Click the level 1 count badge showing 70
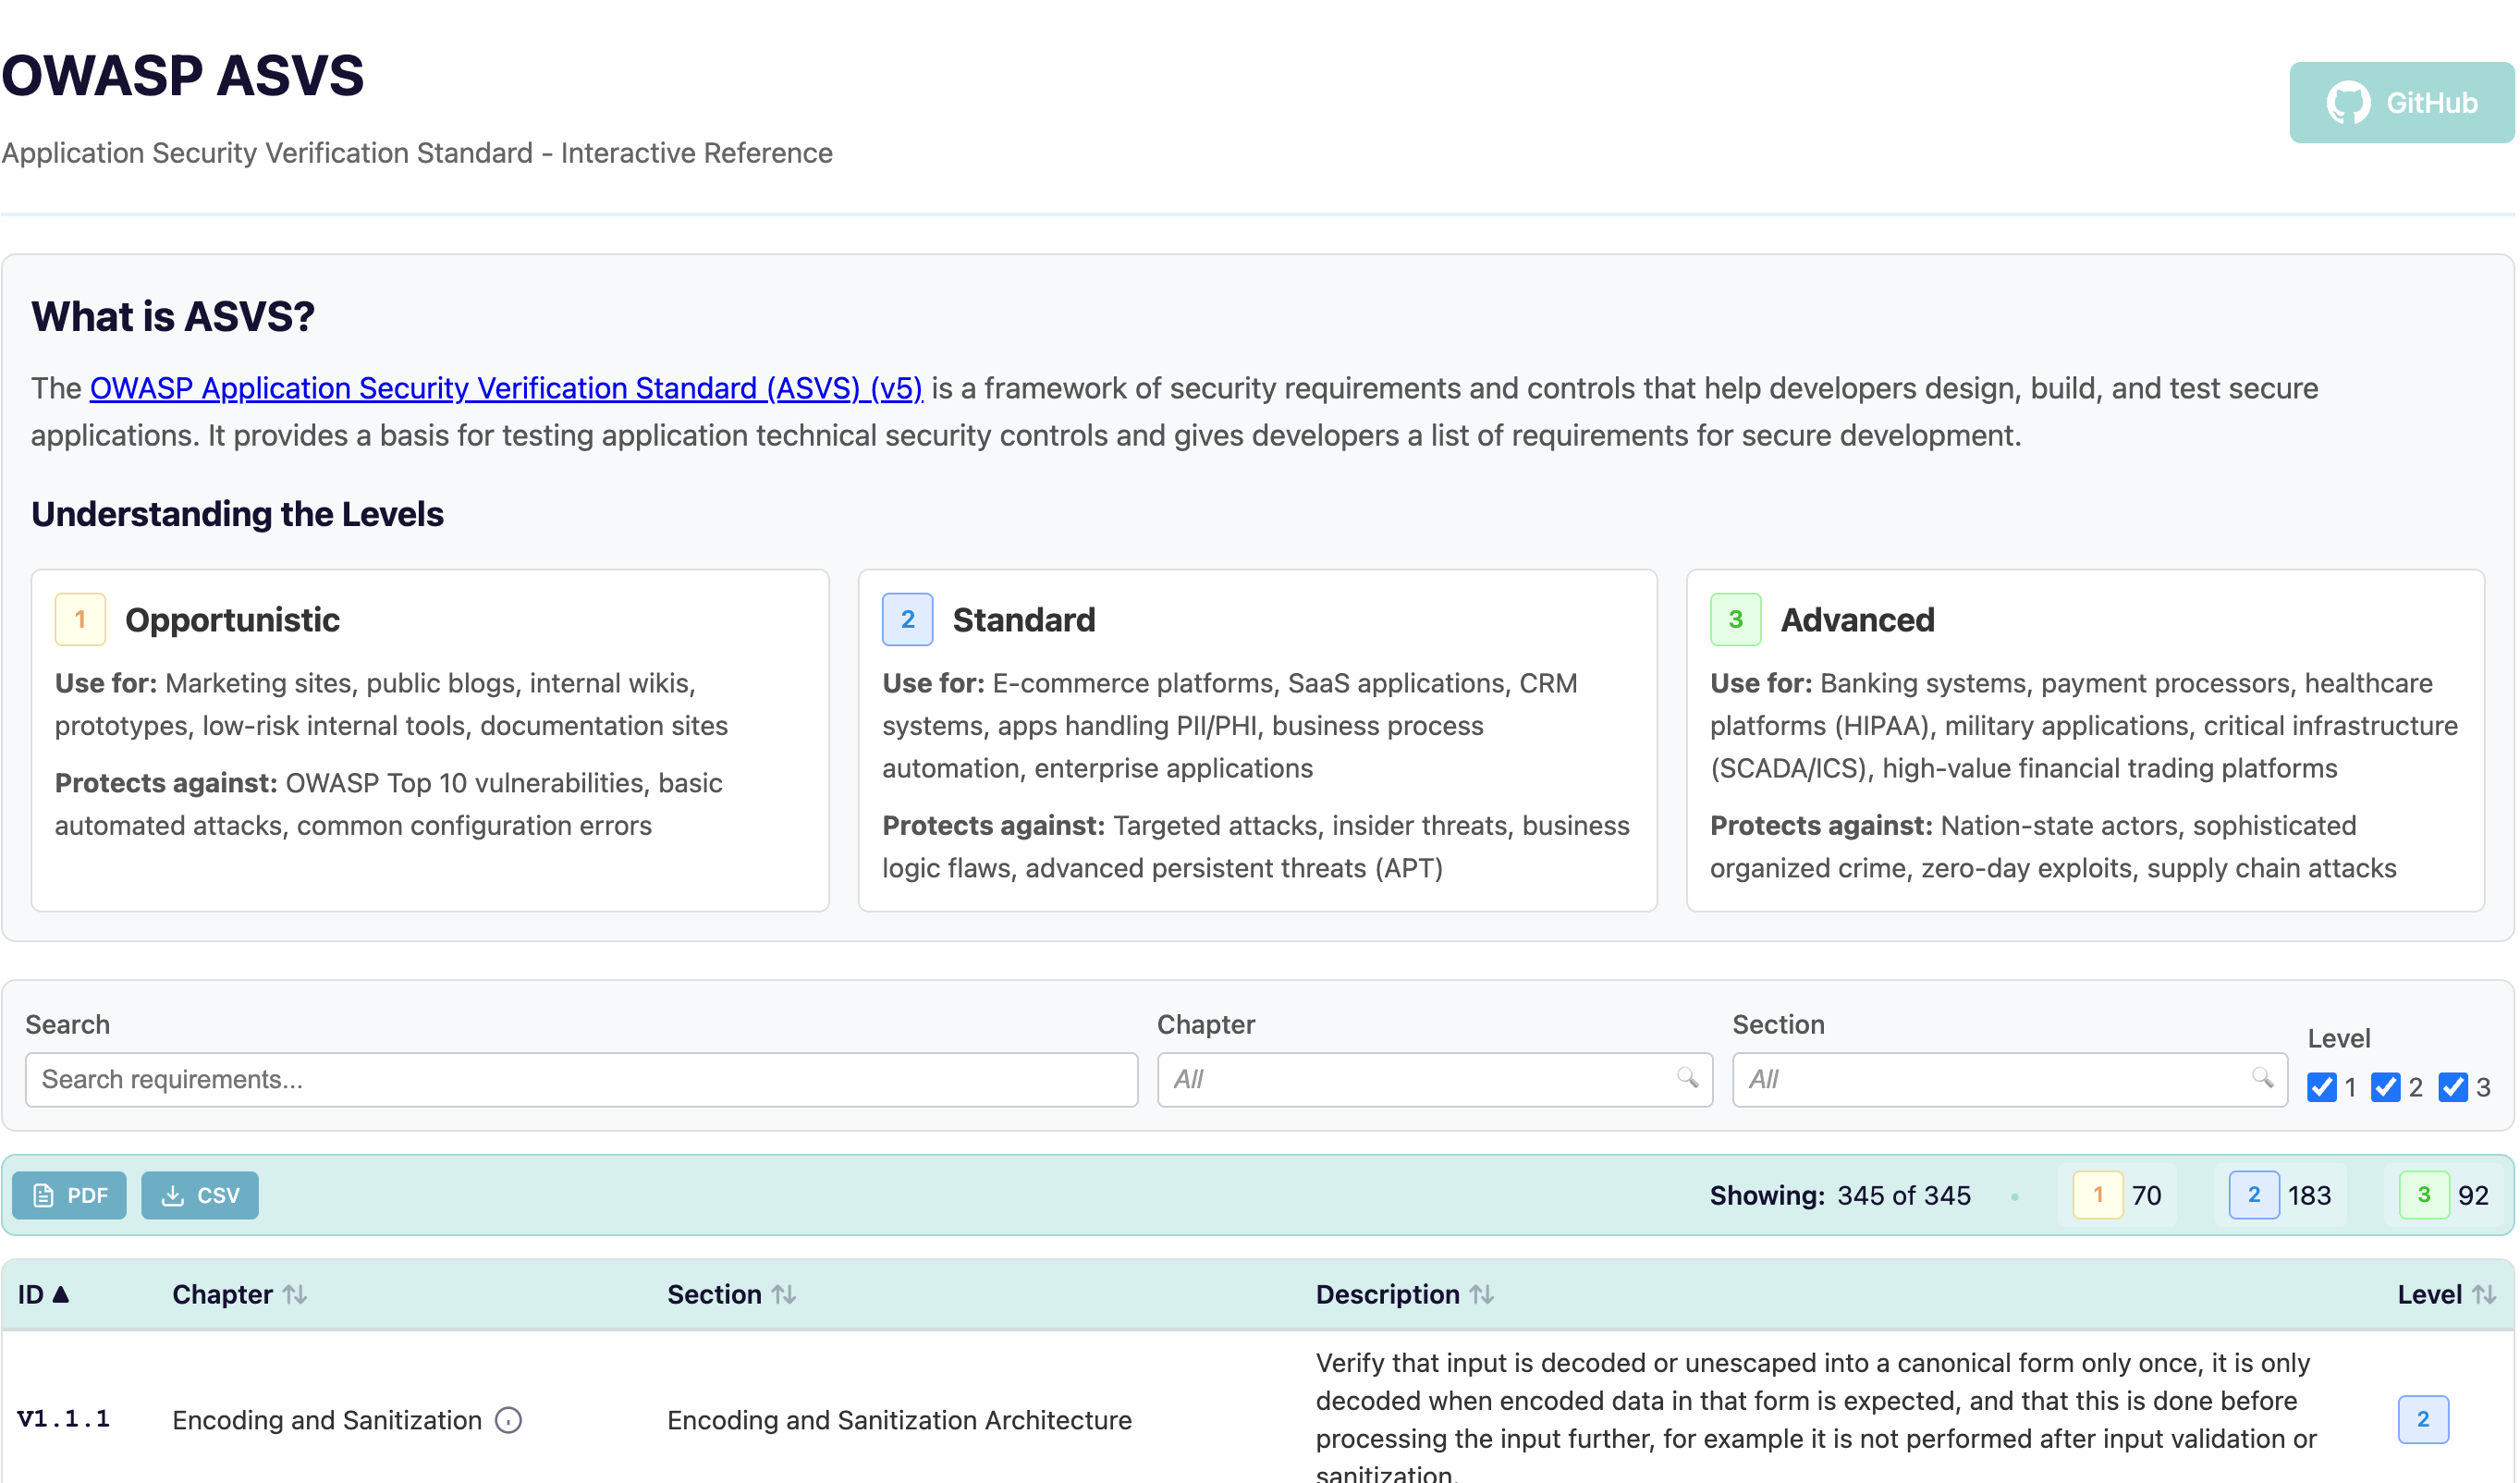This screenshot has height=1483, width=2520. point(2098,1195)
